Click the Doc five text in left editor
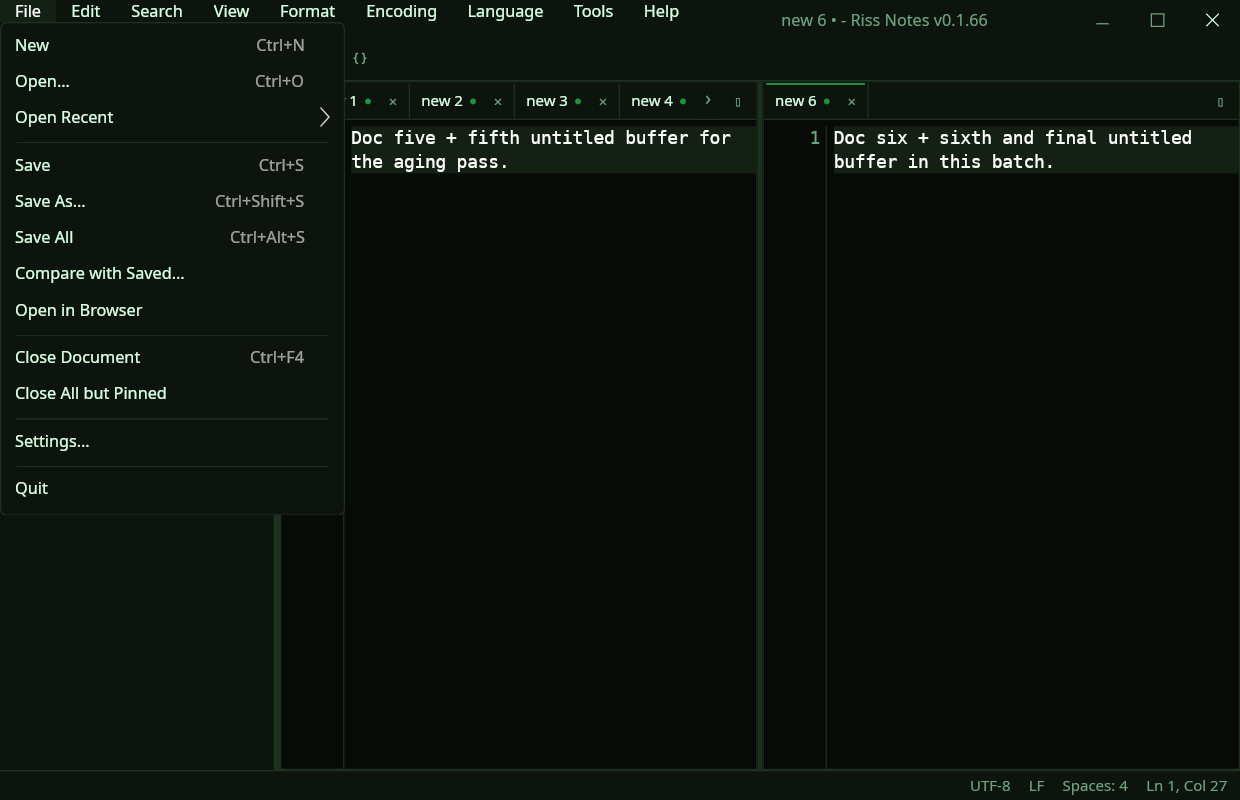The height and width of the screenshot is (800, 1240). 541,149
